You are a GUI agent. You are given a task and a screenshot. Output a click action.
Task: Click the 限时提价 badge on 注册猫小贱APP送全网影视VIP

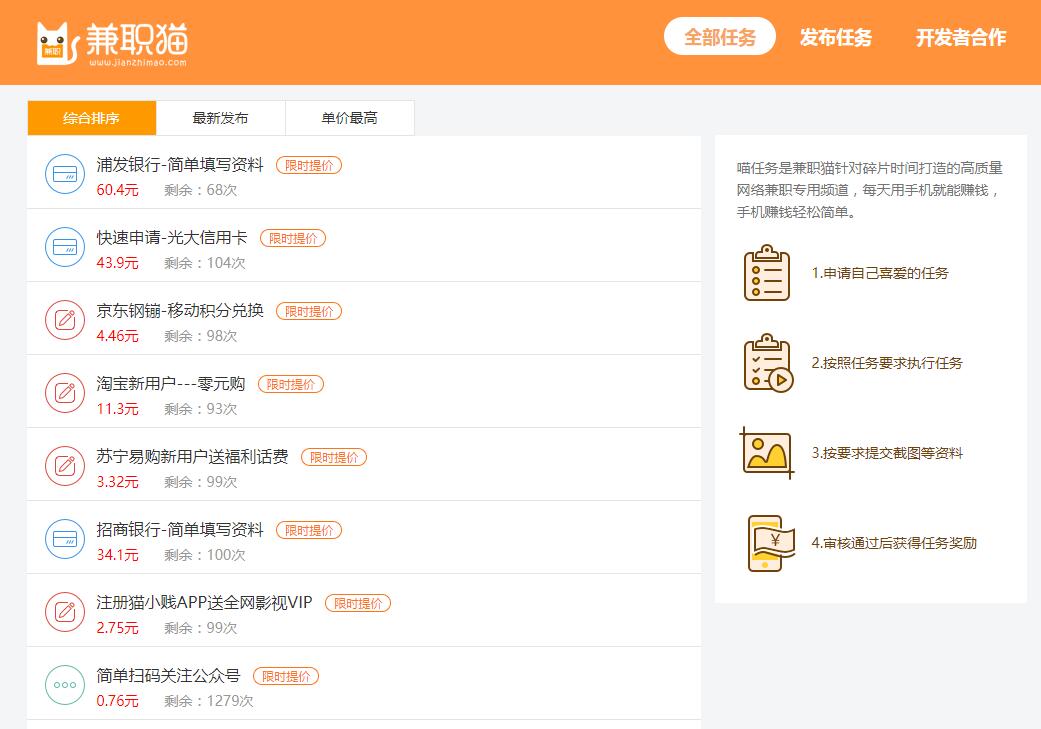358,604
